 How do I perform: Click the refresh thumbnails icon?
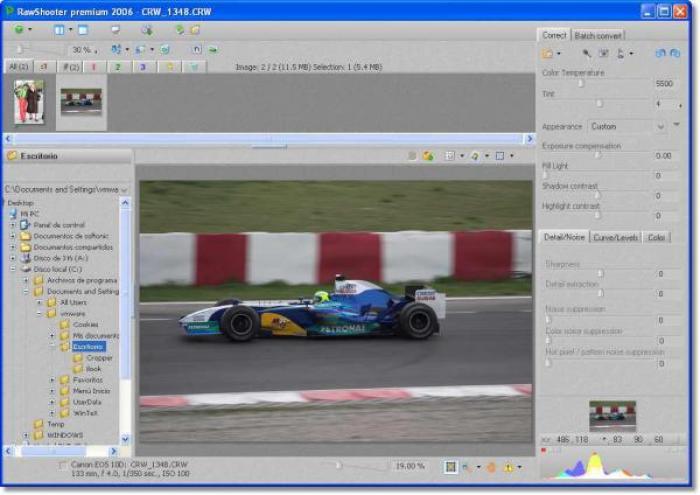(165, 50)
